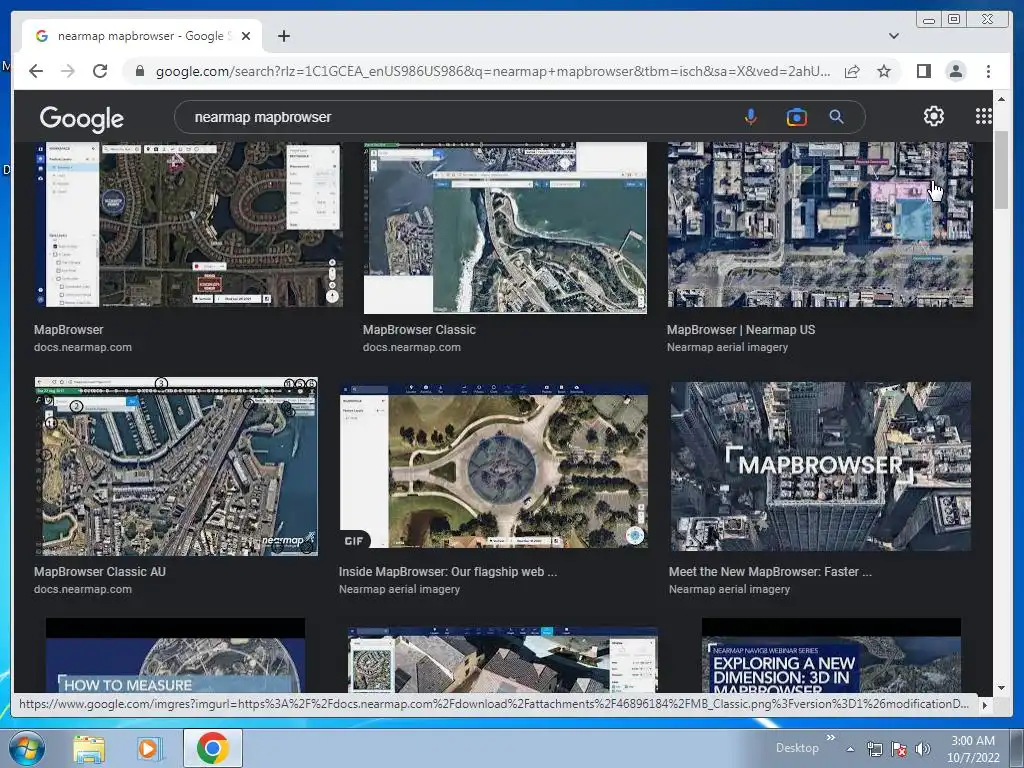The image size is (1024, 768).
Task: Open the How To Measure thumbnail
Action: pos(175,655)
